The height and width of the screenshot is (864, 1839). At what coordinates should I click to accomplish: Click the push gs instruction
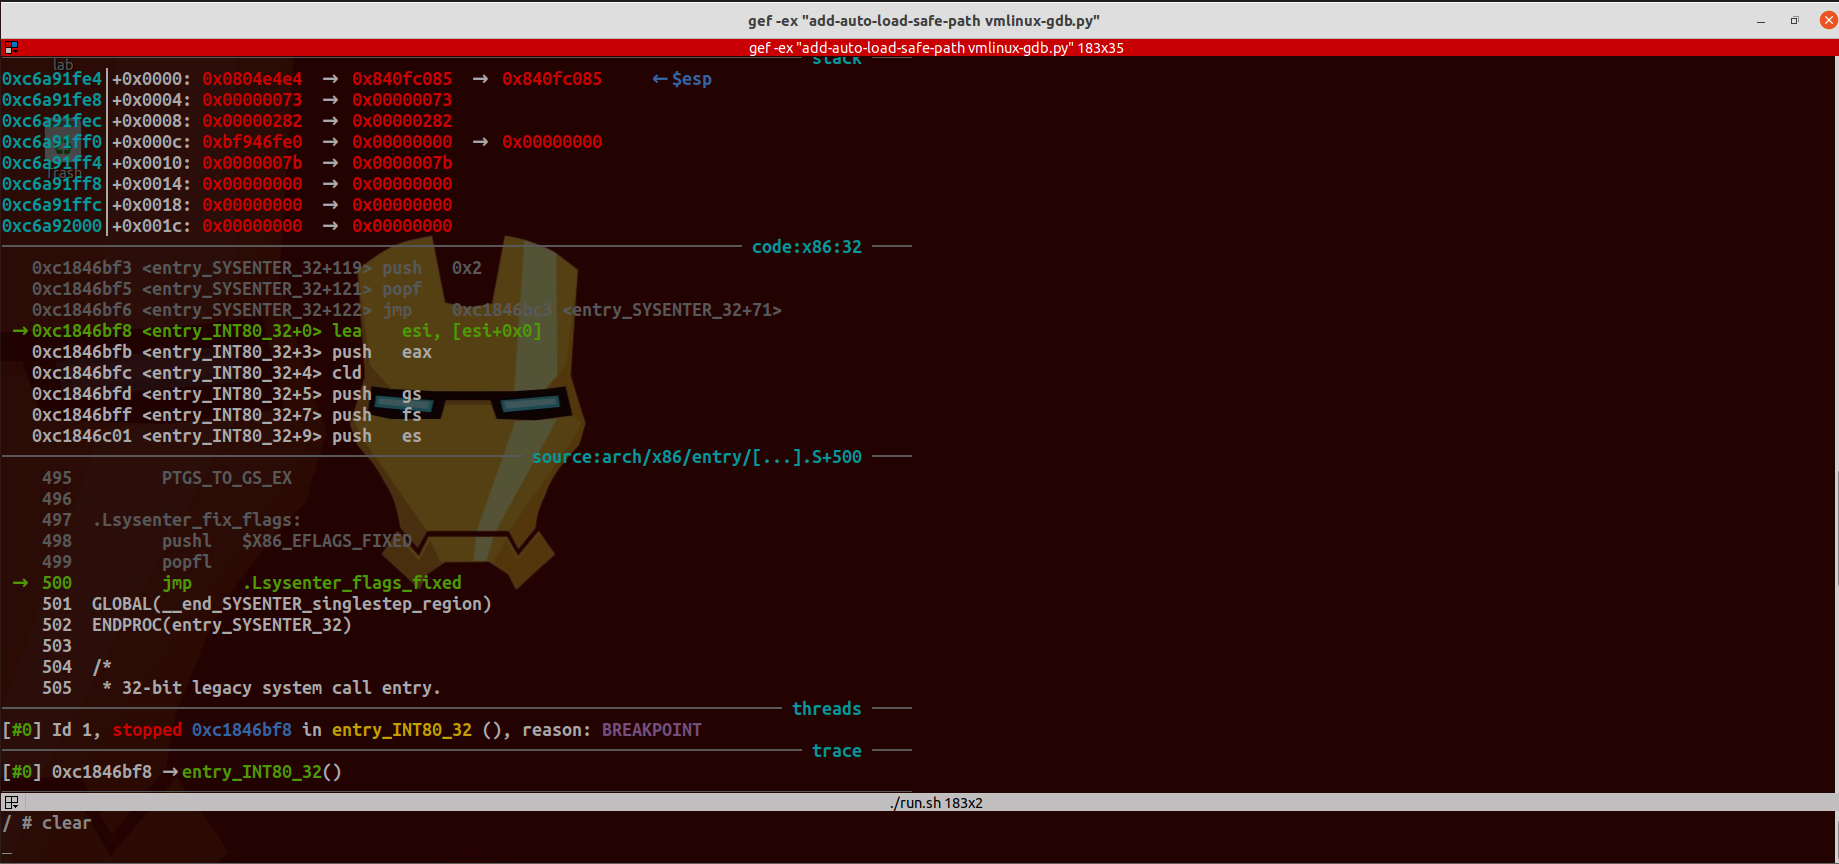pos(227,394)
